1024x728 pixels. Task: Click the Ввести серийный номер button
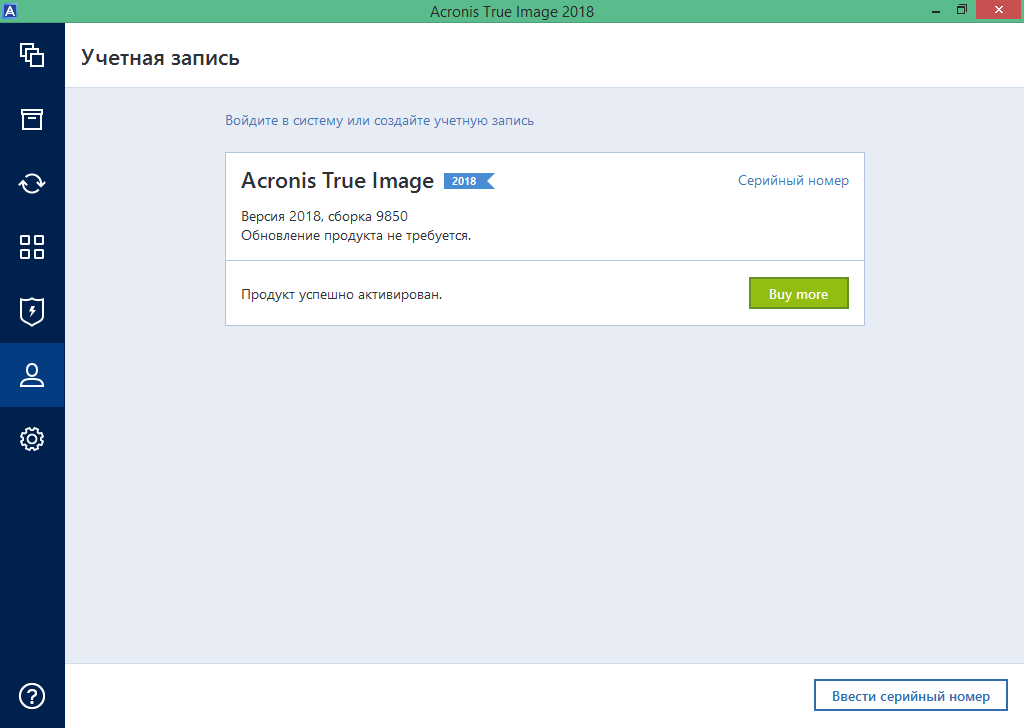[910, 696]
